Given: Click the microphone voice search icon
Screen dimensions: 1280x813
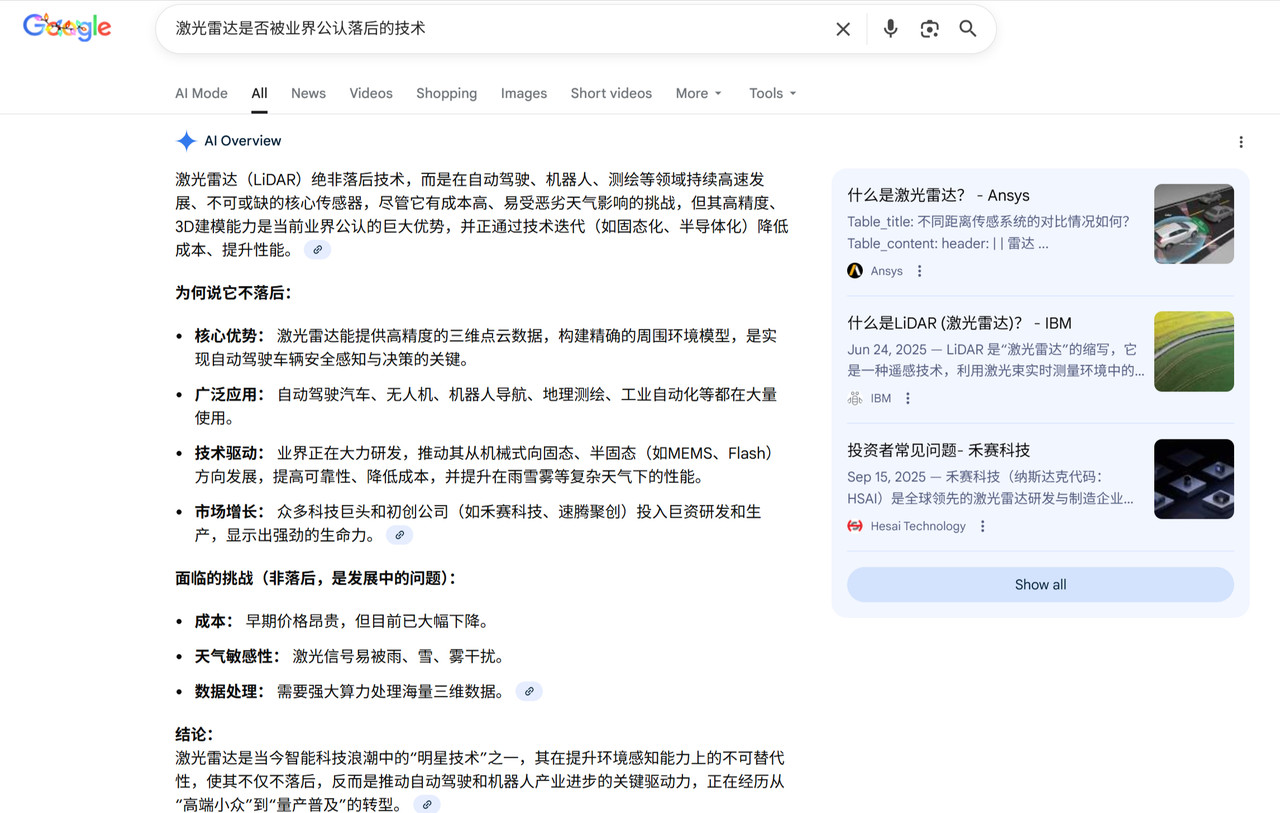Looking at the screenshot, I should (890, 29).
